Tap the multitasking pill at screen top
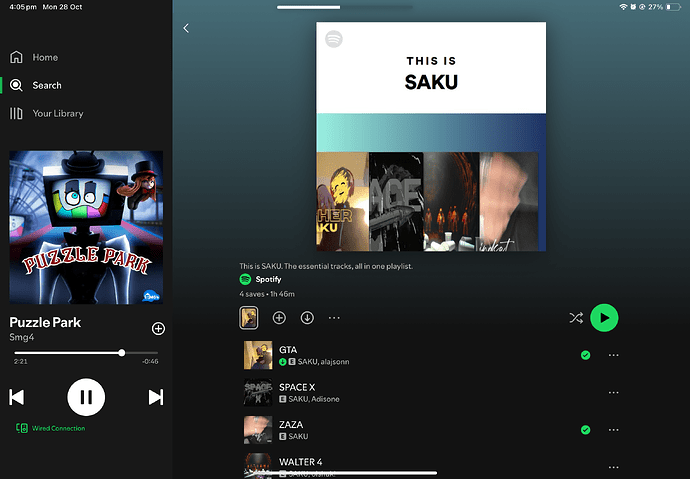Screen dimensions: 690x479 345,7
